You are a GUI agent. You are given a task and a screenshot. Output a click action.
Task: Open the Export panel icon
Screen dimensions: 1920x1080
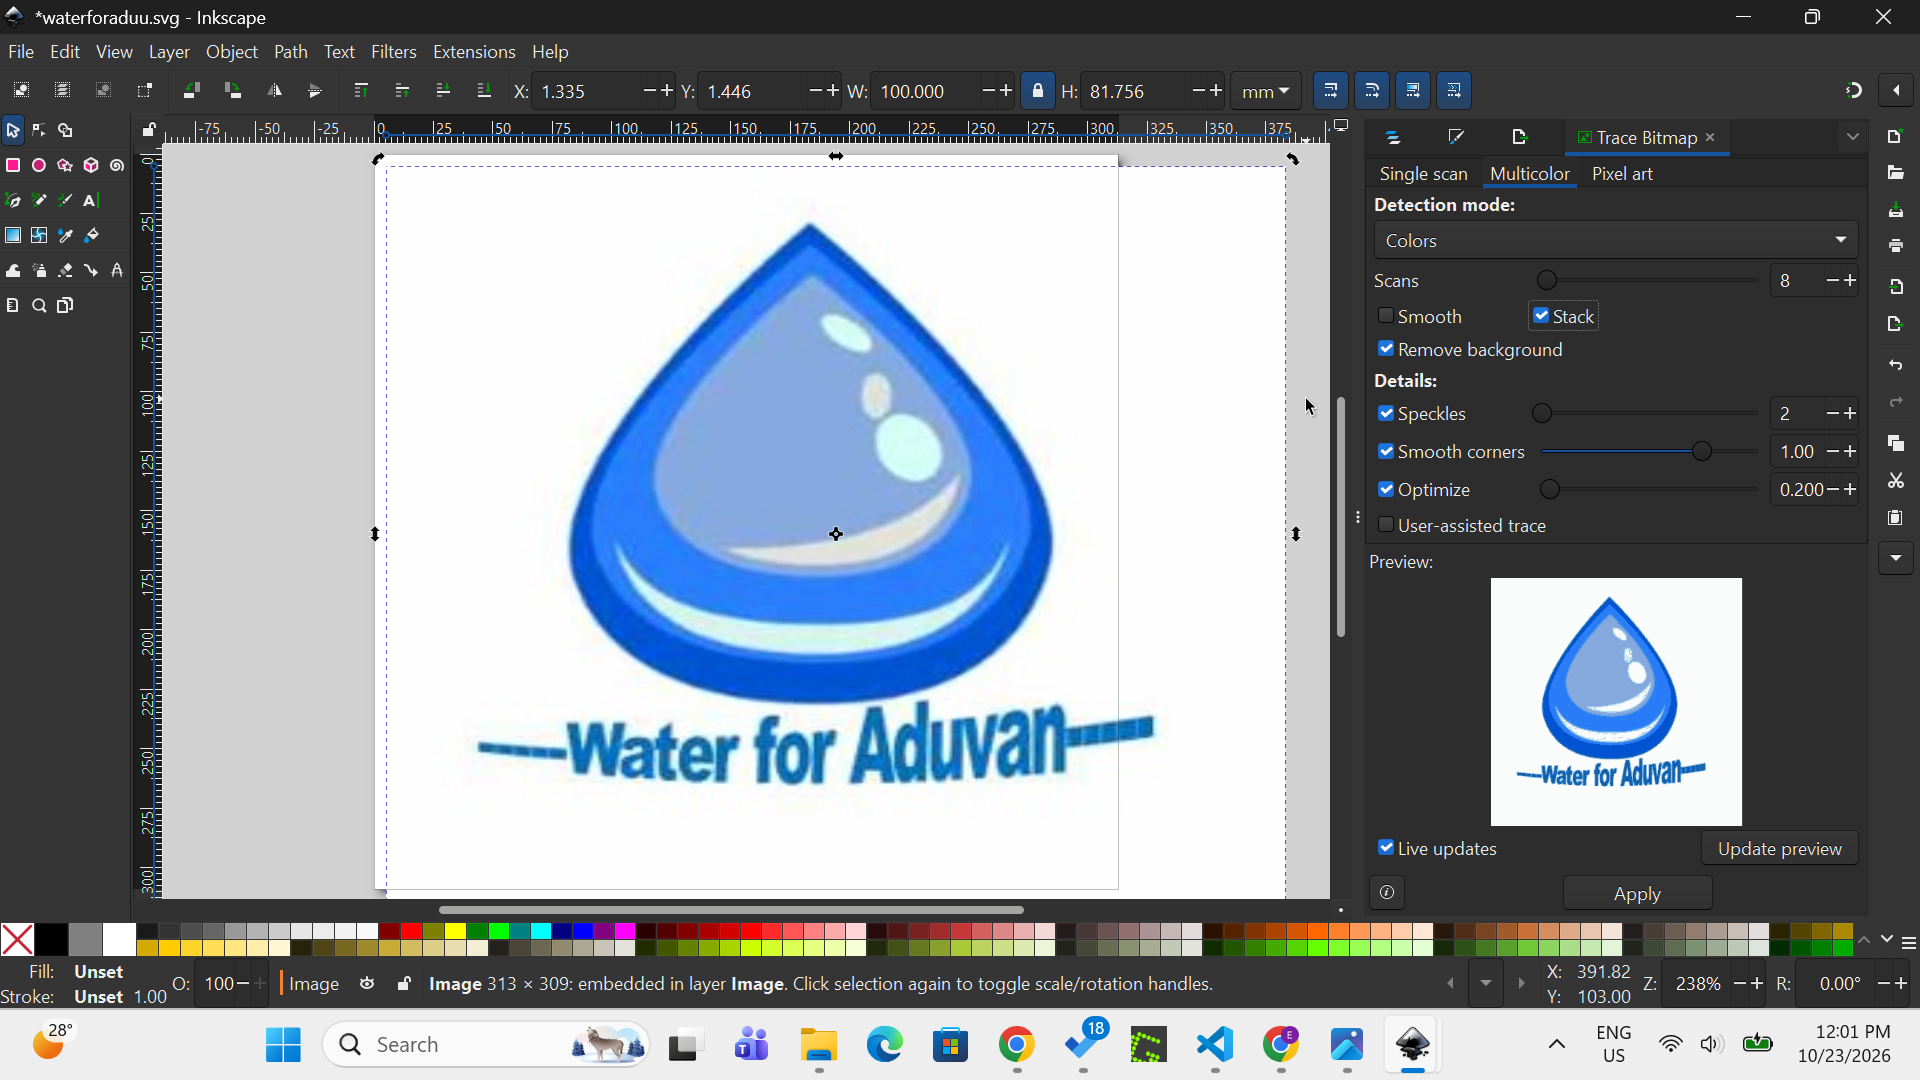point(1520,137)
